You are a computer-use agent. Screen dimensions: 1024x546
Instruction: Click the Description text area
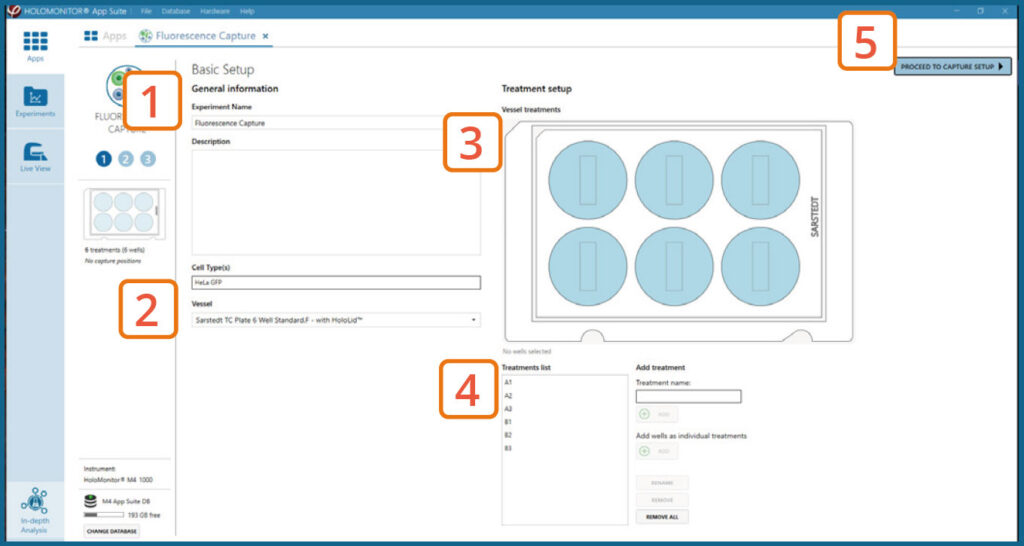(336, 202)
